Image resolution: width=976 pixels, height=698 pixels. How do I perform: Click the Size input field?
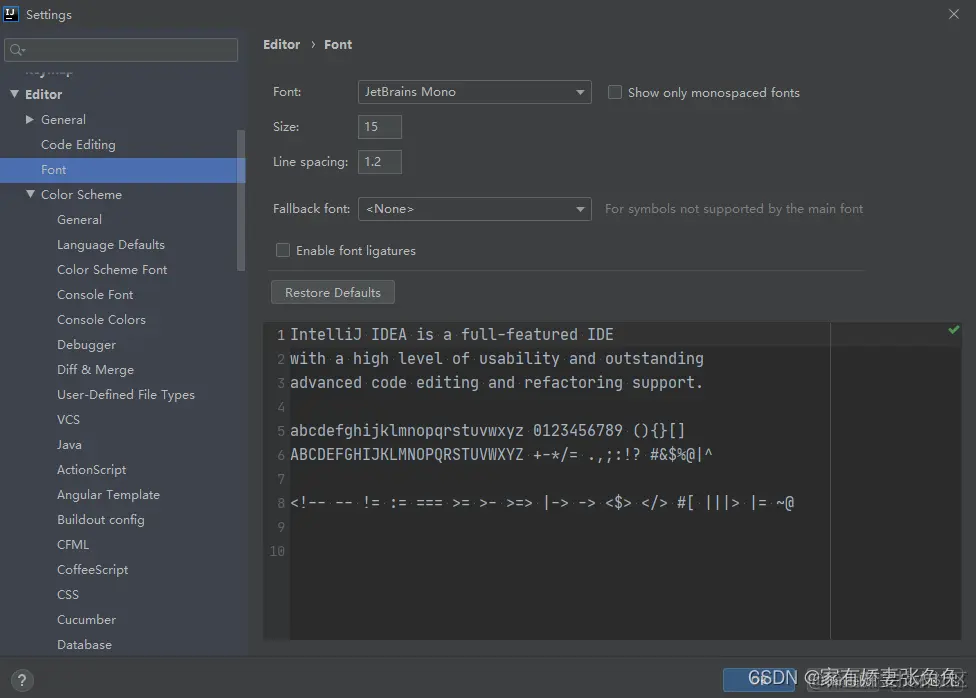(x=380, y=127)
